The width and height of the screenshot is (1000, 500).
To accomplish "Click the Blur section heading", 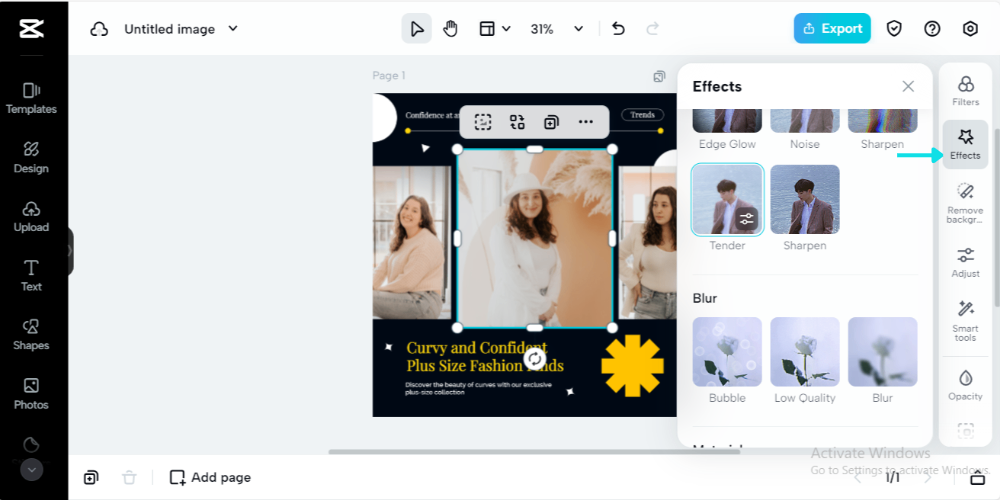I will (x=705, y=298).
